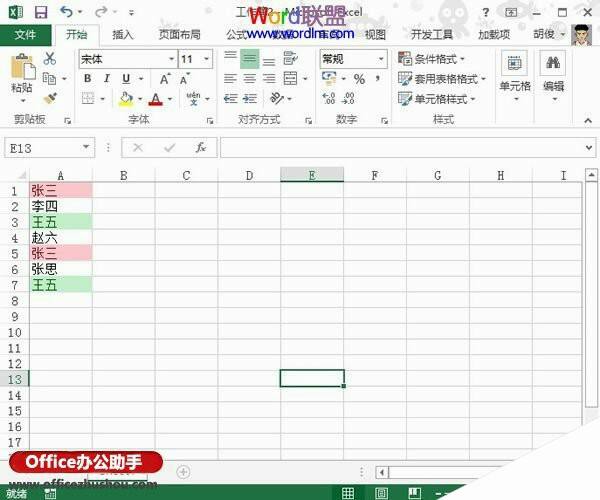Select the Format Painter brush
Screen dimensions: 600x500
click(50, 99)
